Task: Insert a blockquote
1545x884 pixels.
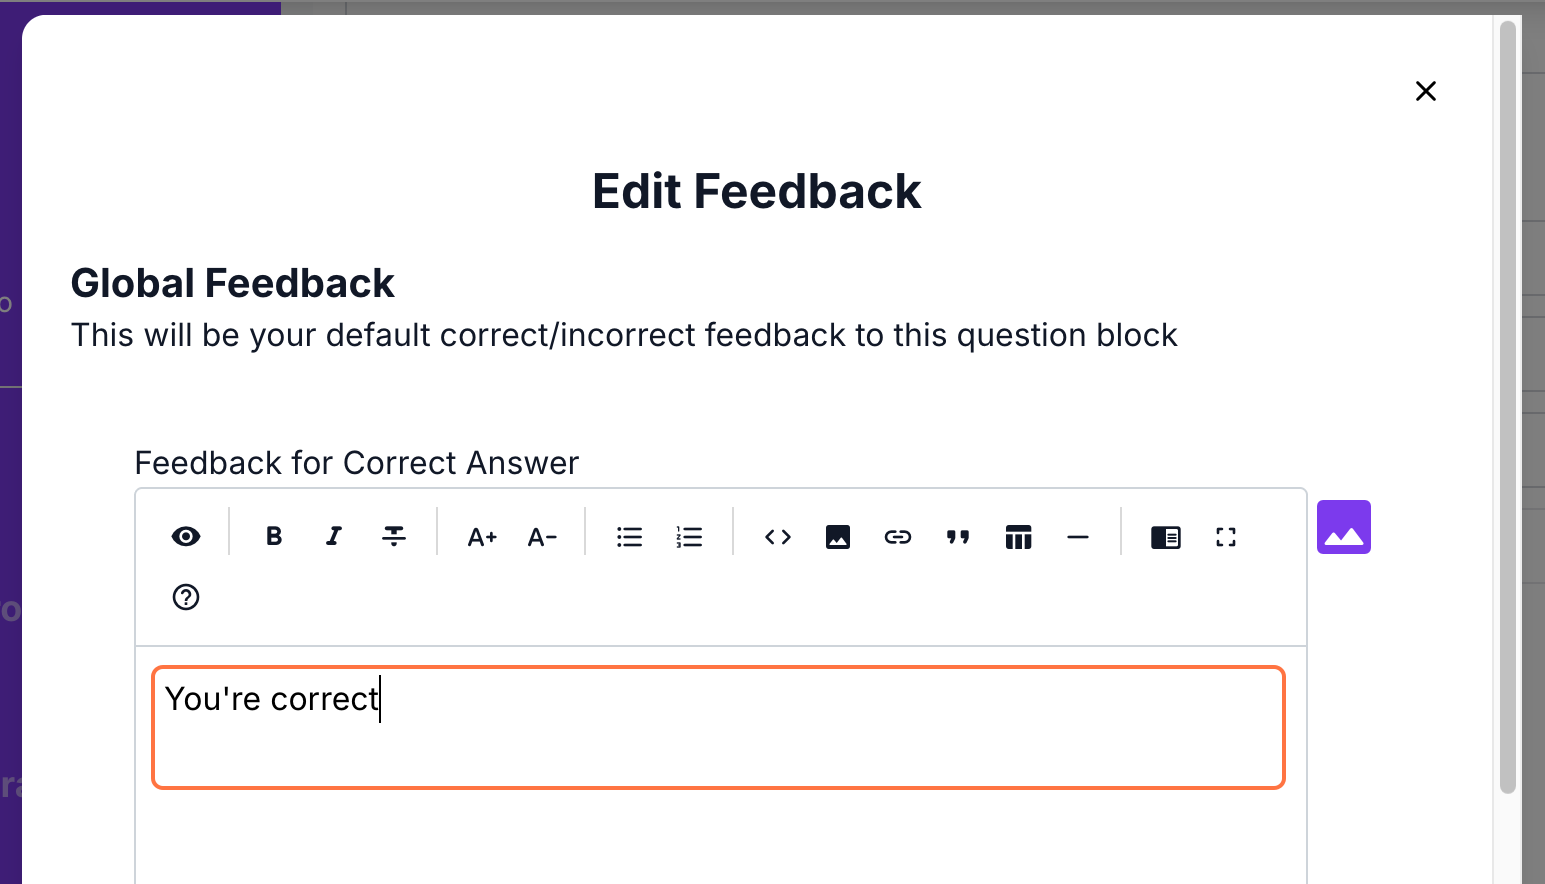Action: pos(958,537)
